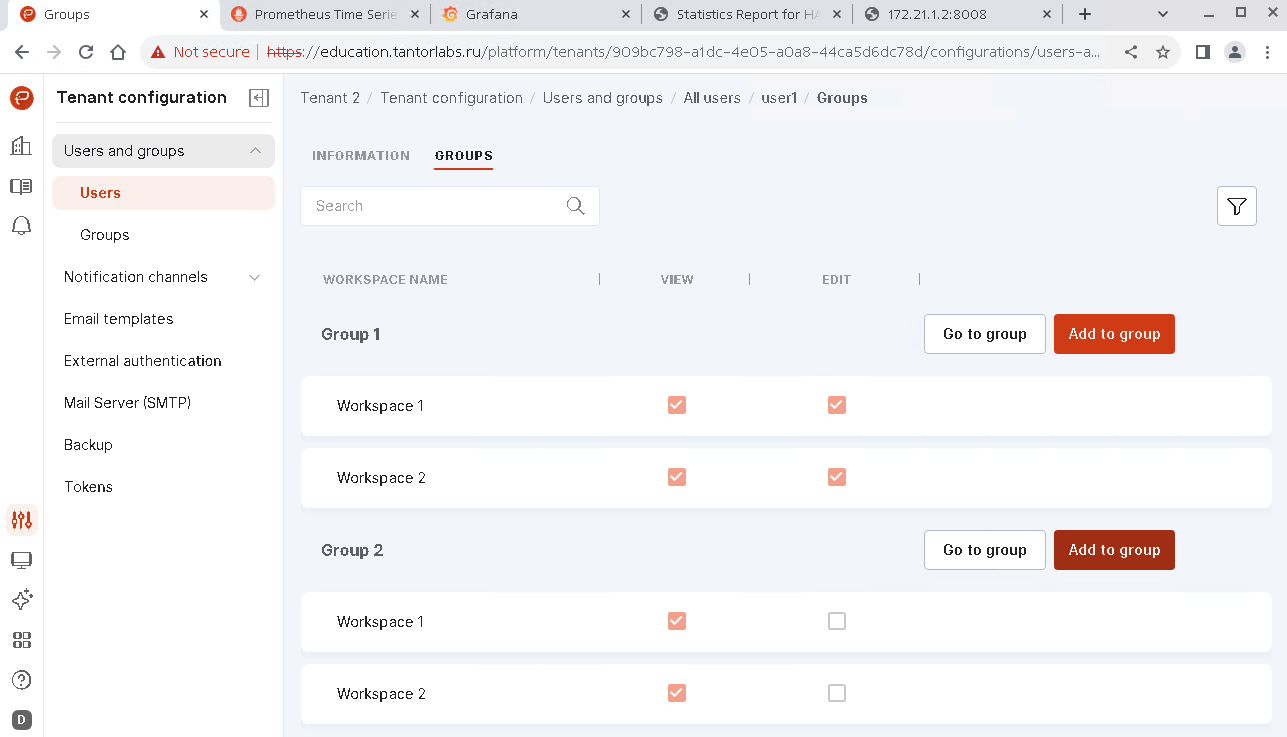
Task: Open the notifications bell icon
Action: click(21, 226)
